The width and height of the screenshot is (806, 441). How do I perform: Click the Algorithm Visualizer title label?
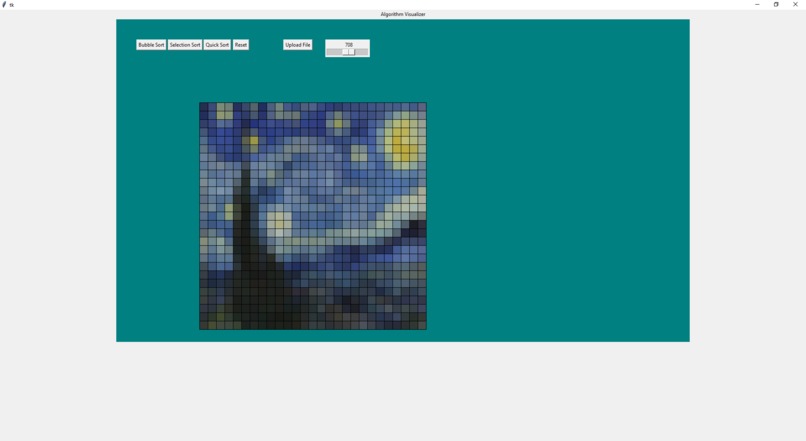(403, 14)
